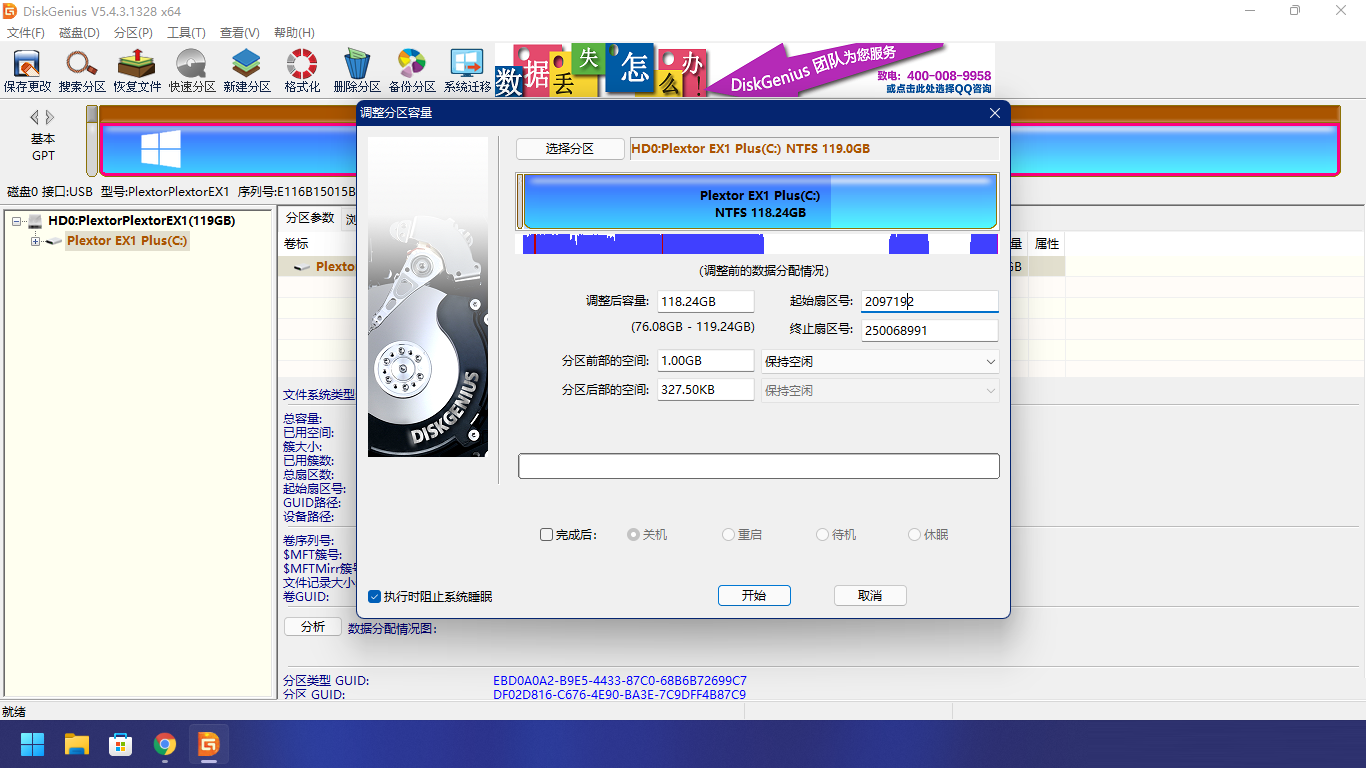The height and width of the screenshot is (768, 1366).
Task: Open Google Chrome from the taskbar
Action: (165, 744)
